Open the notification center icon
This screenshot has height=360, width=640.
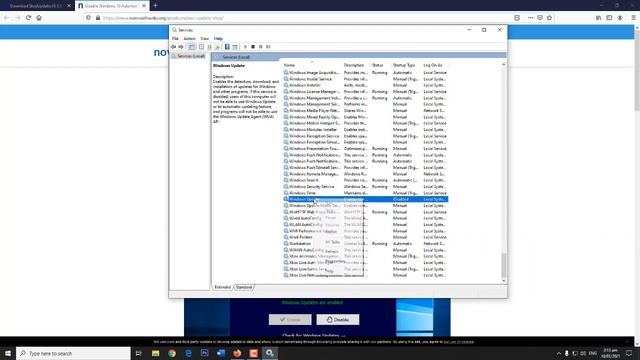[629, 353]
